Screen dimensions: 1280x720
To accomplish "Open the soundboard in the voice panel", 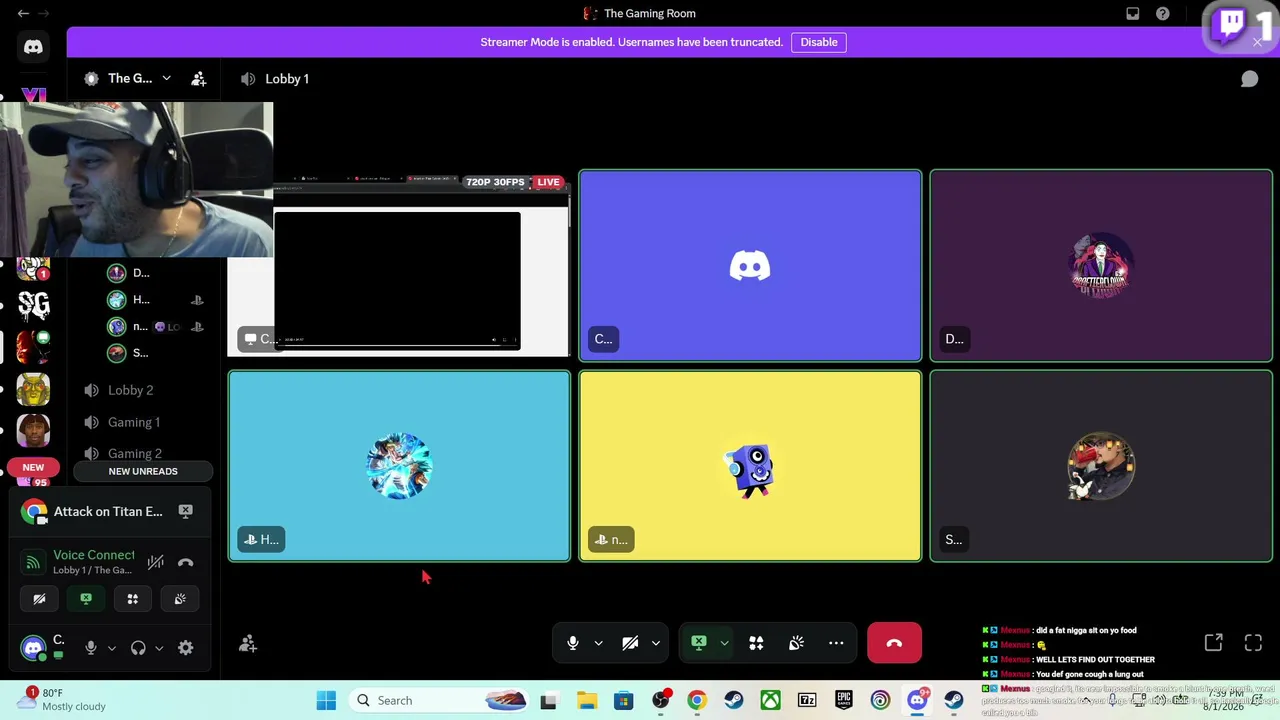I will click(180, 599).
